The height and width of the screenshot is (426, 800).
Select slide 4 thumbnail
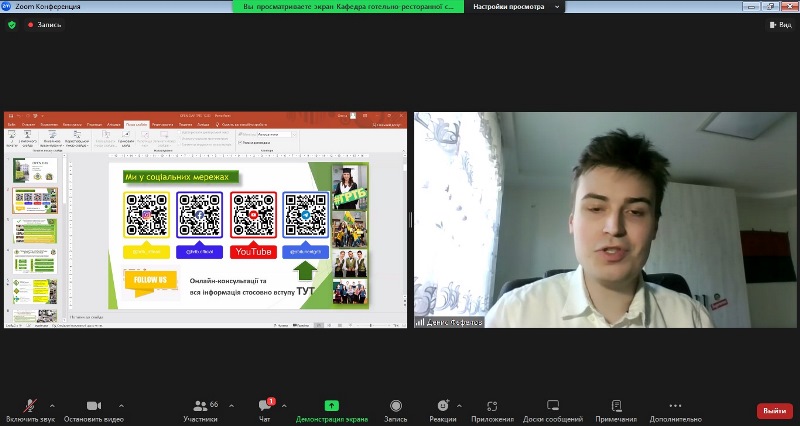(35, 261)
